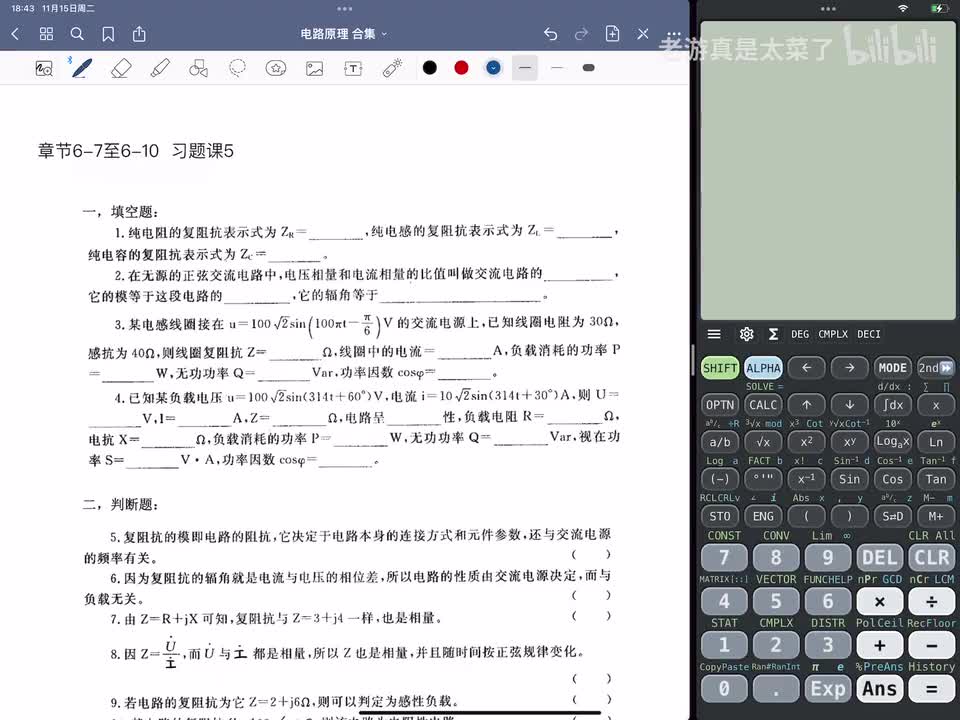Open calculator settings gear
This screenshot has height=720, width=960.
point(746,334)
